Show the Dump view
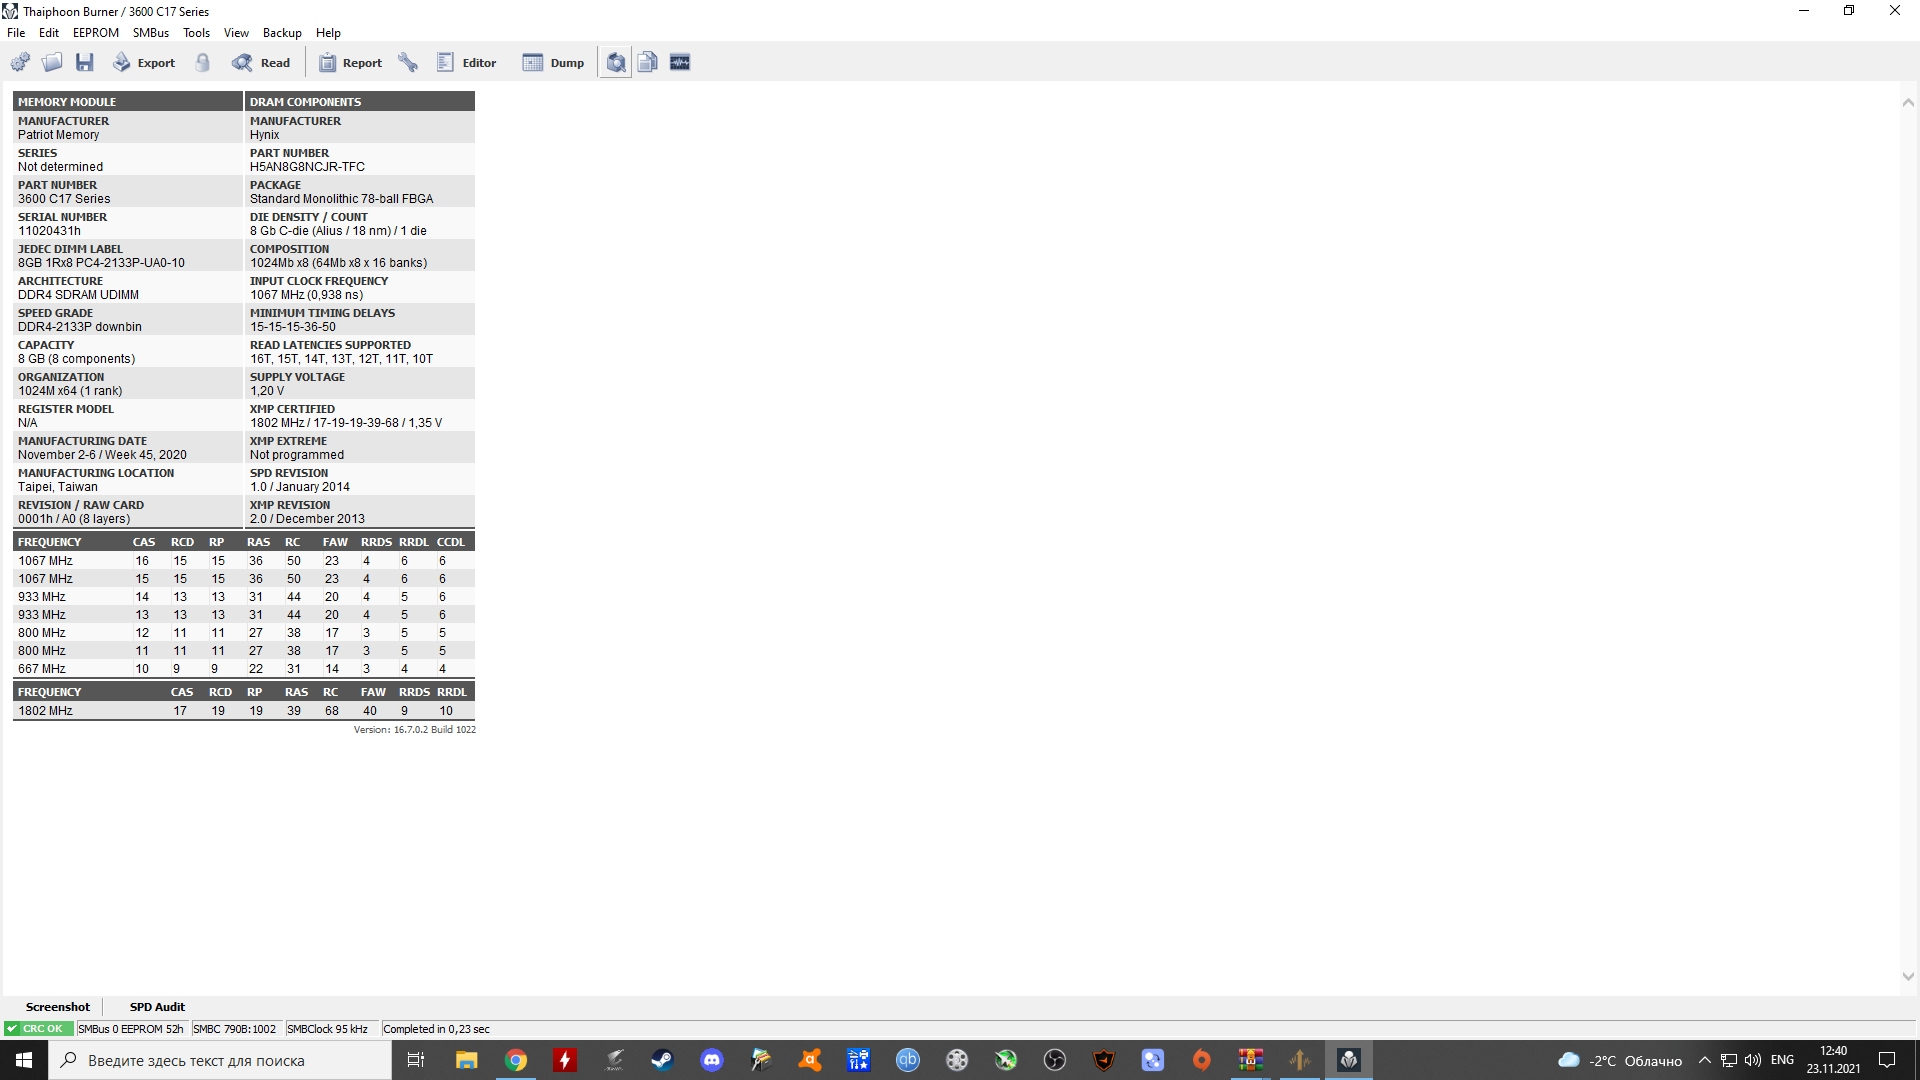 pyautogui.click(x=553, y=63)
